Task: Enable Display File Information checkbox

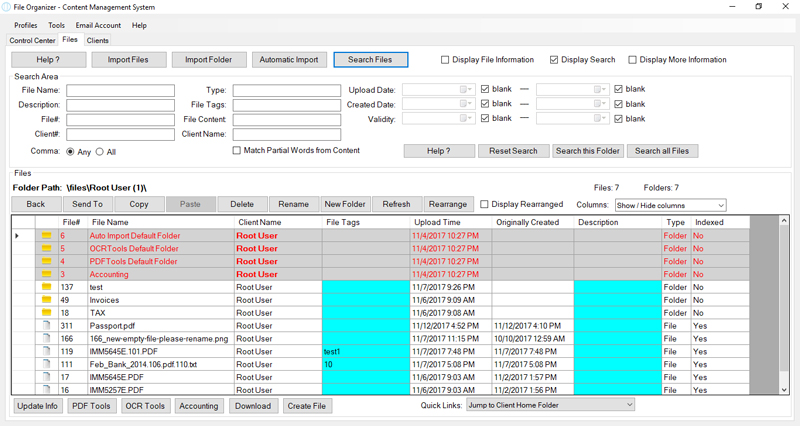Action: (x=445, y=60)
